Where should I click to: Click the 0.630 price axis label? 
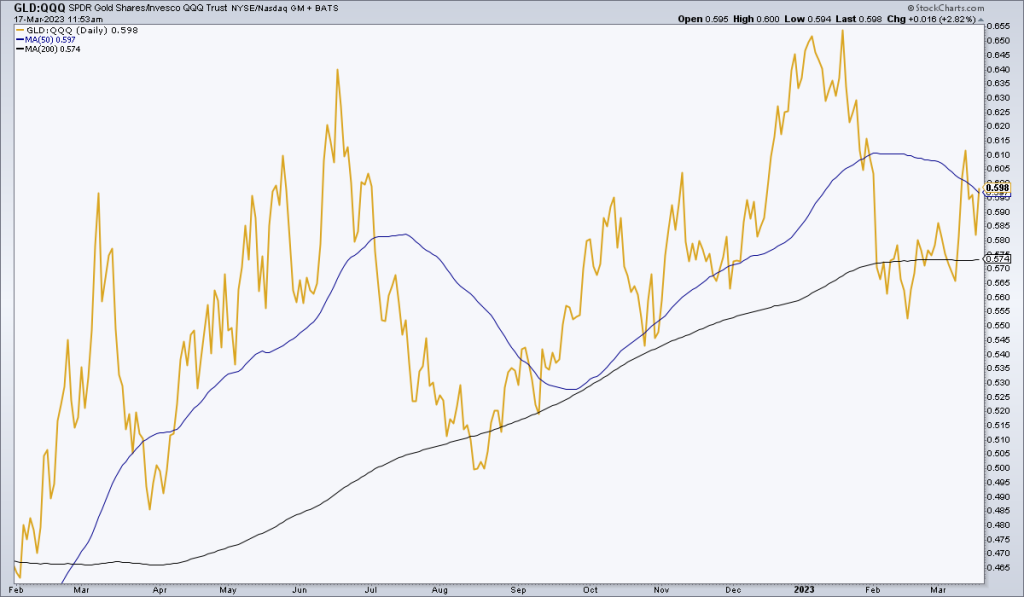1000,98
